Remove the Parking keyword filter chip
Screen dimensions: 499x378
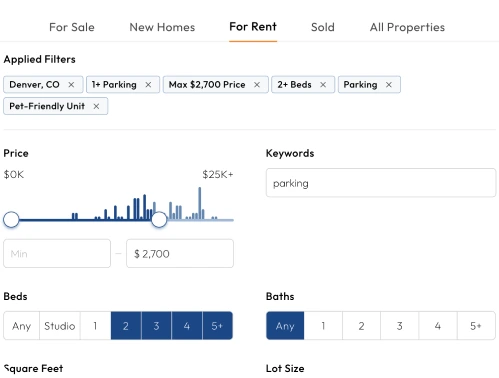tap(389, 85)
